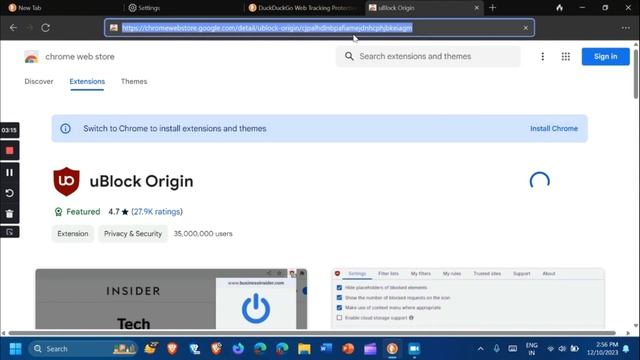Restart the recording with the undo arrow
Image resolution: width=640 pixels, height=360 pixels.
coord(9,193)
